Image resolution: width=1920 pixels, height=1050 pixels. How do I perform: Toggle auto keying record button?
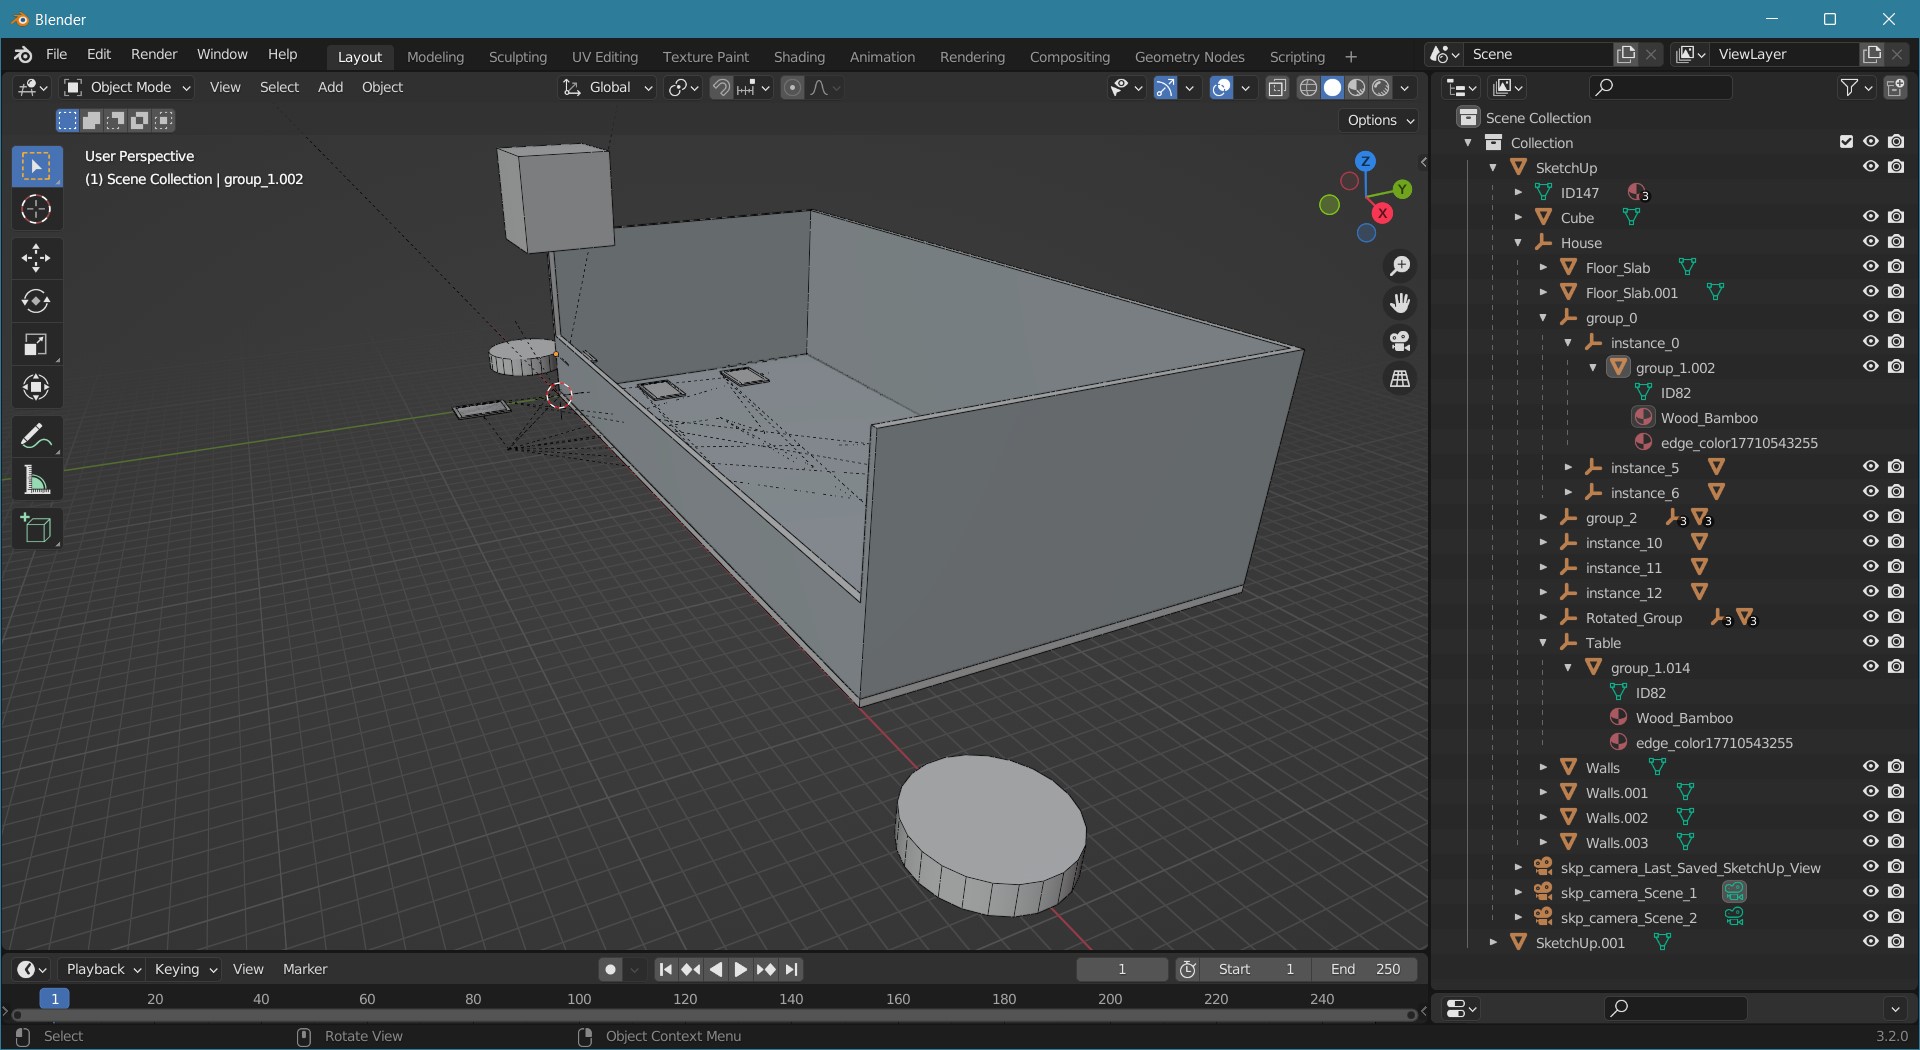pos(610,969)
